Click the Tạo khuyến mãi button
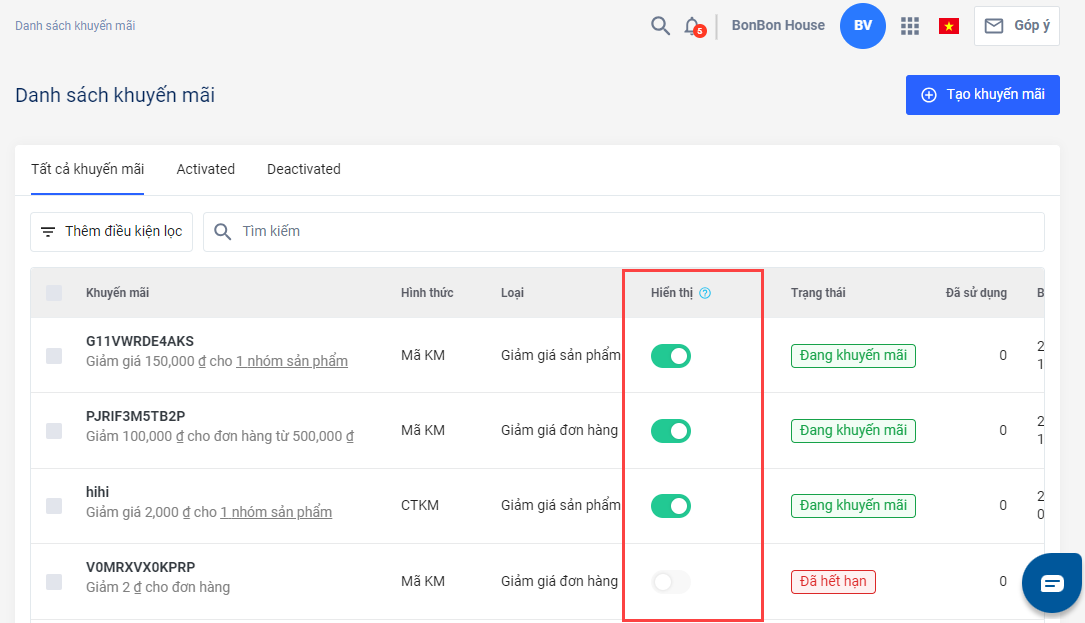This screenshot has width=1085, height=623. 982,95
